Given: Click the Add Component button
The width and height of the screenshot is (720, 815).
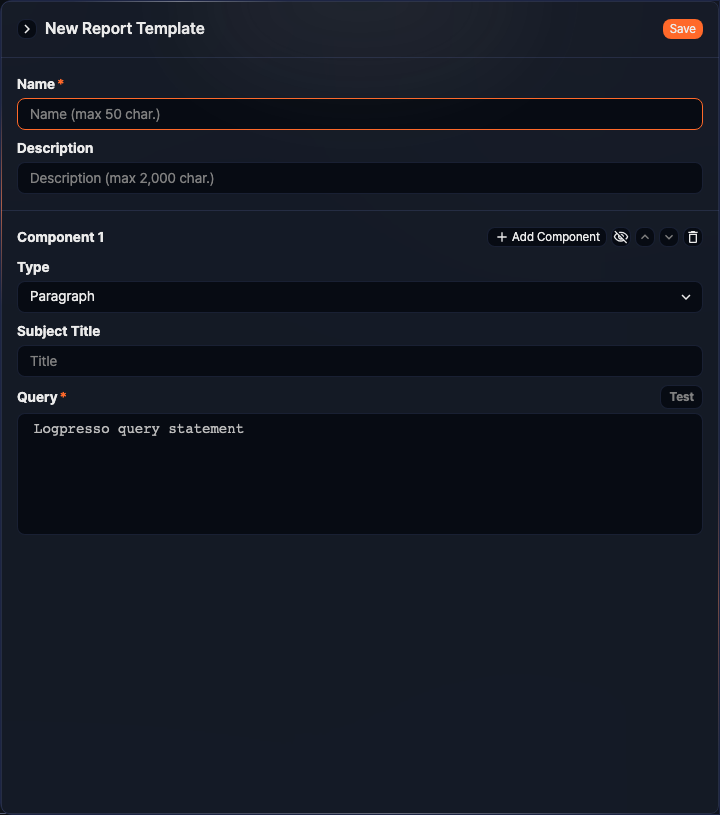Looking at the screenshot, I should [x=547, y=237].
